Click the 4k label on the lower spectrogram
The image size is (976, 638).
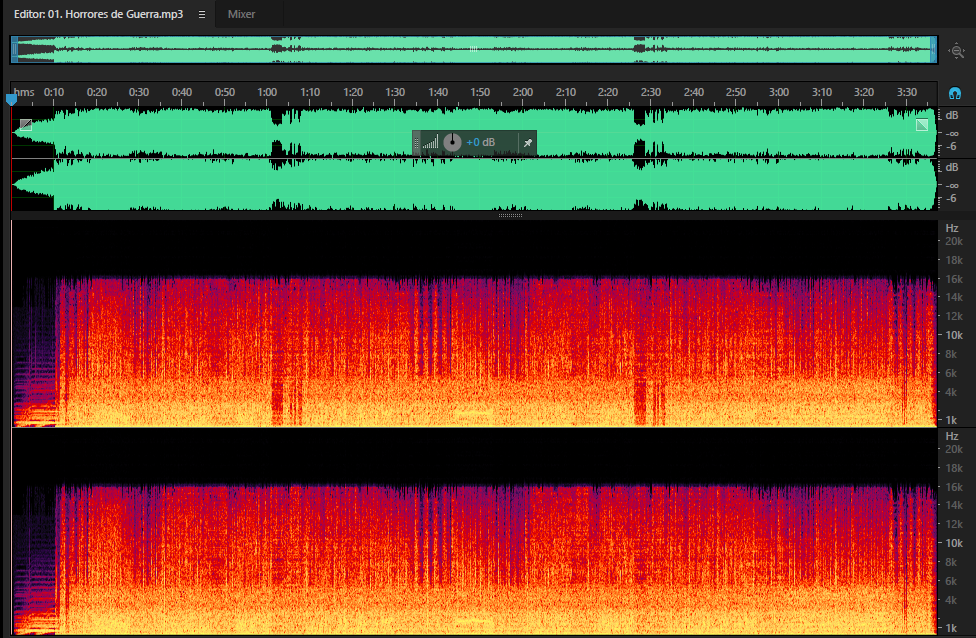(x=951, y=600)
